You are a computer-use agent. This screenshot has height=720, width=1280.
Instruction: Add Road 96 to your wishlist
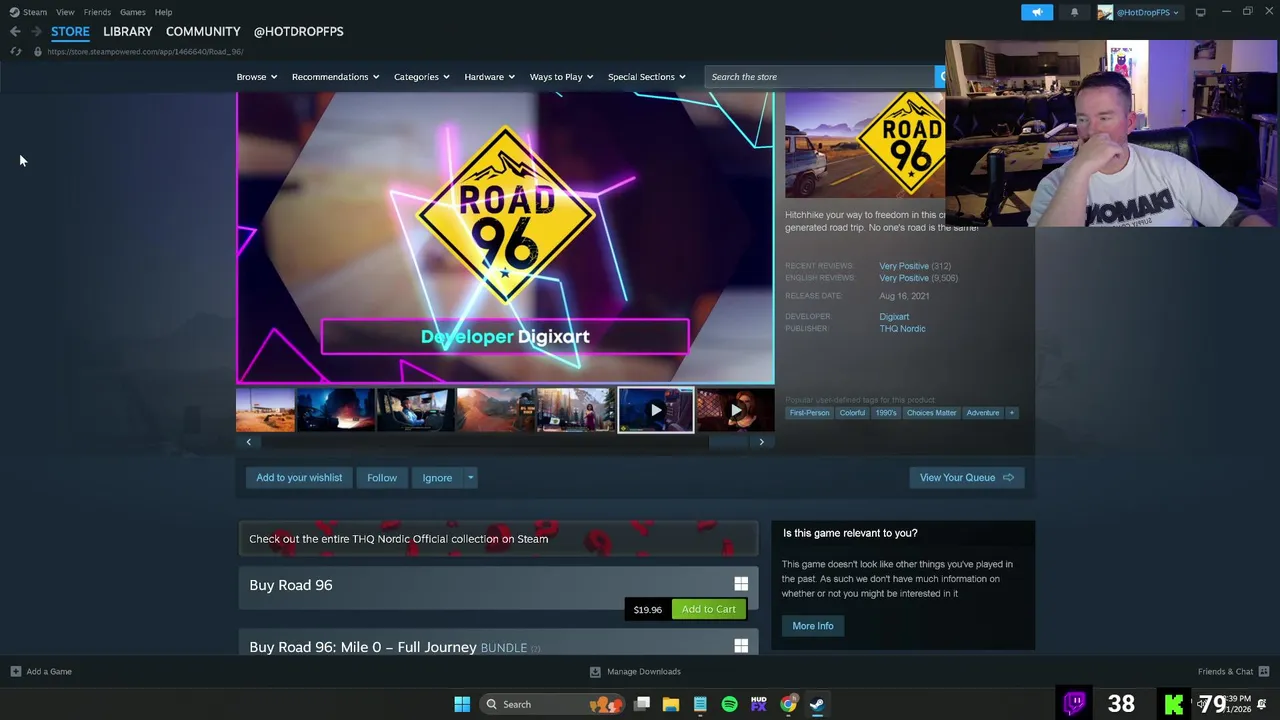[299, 478]
